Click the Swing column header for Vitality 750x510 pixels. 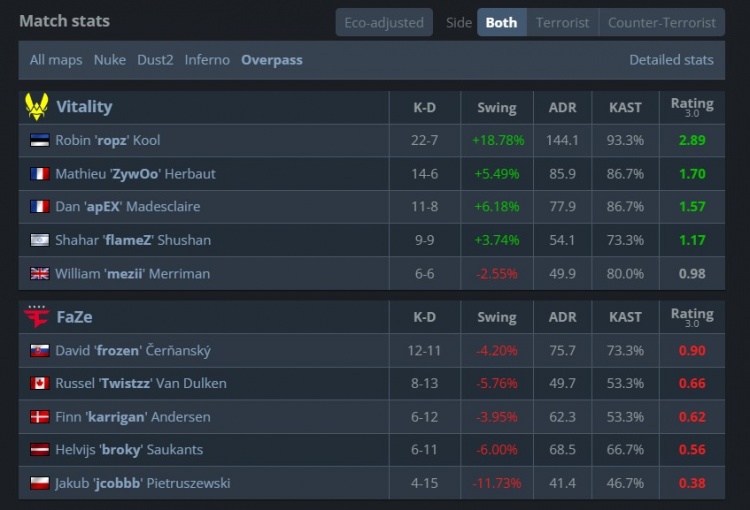(497, 108)
